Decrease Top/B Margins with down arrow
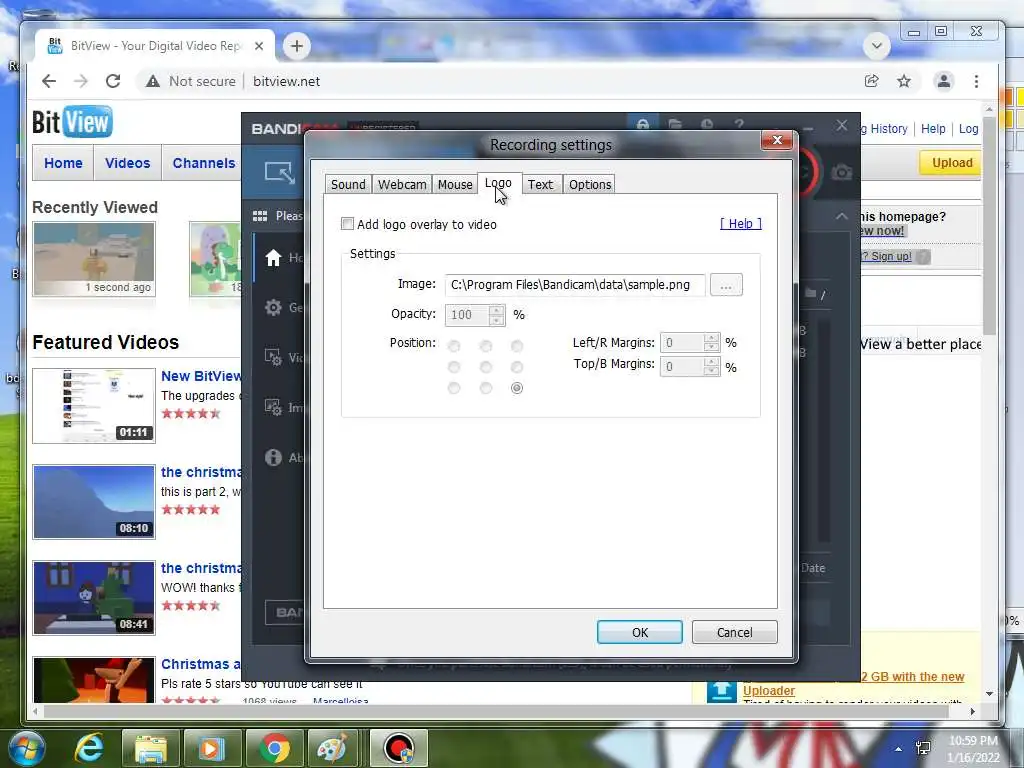Image resolution: width=1024 pixels, height=768 pixels. click(712, 372)
